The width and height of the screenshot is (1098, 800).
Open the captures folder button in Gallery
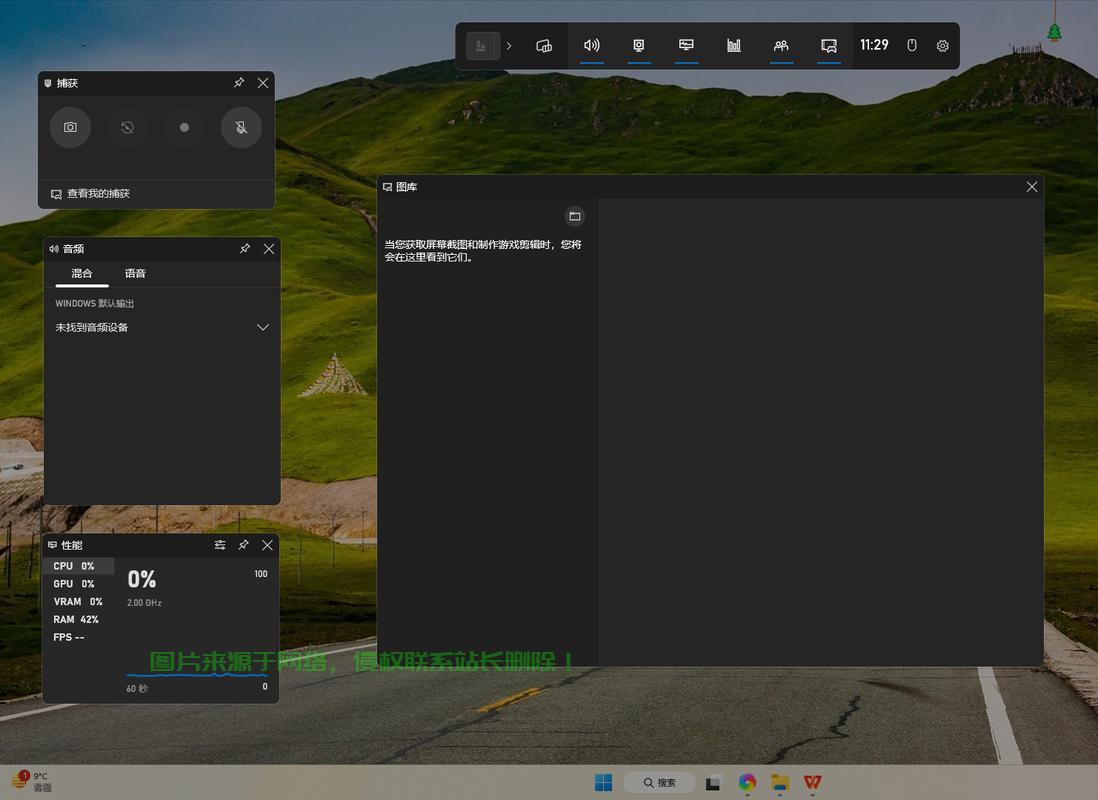575,216
